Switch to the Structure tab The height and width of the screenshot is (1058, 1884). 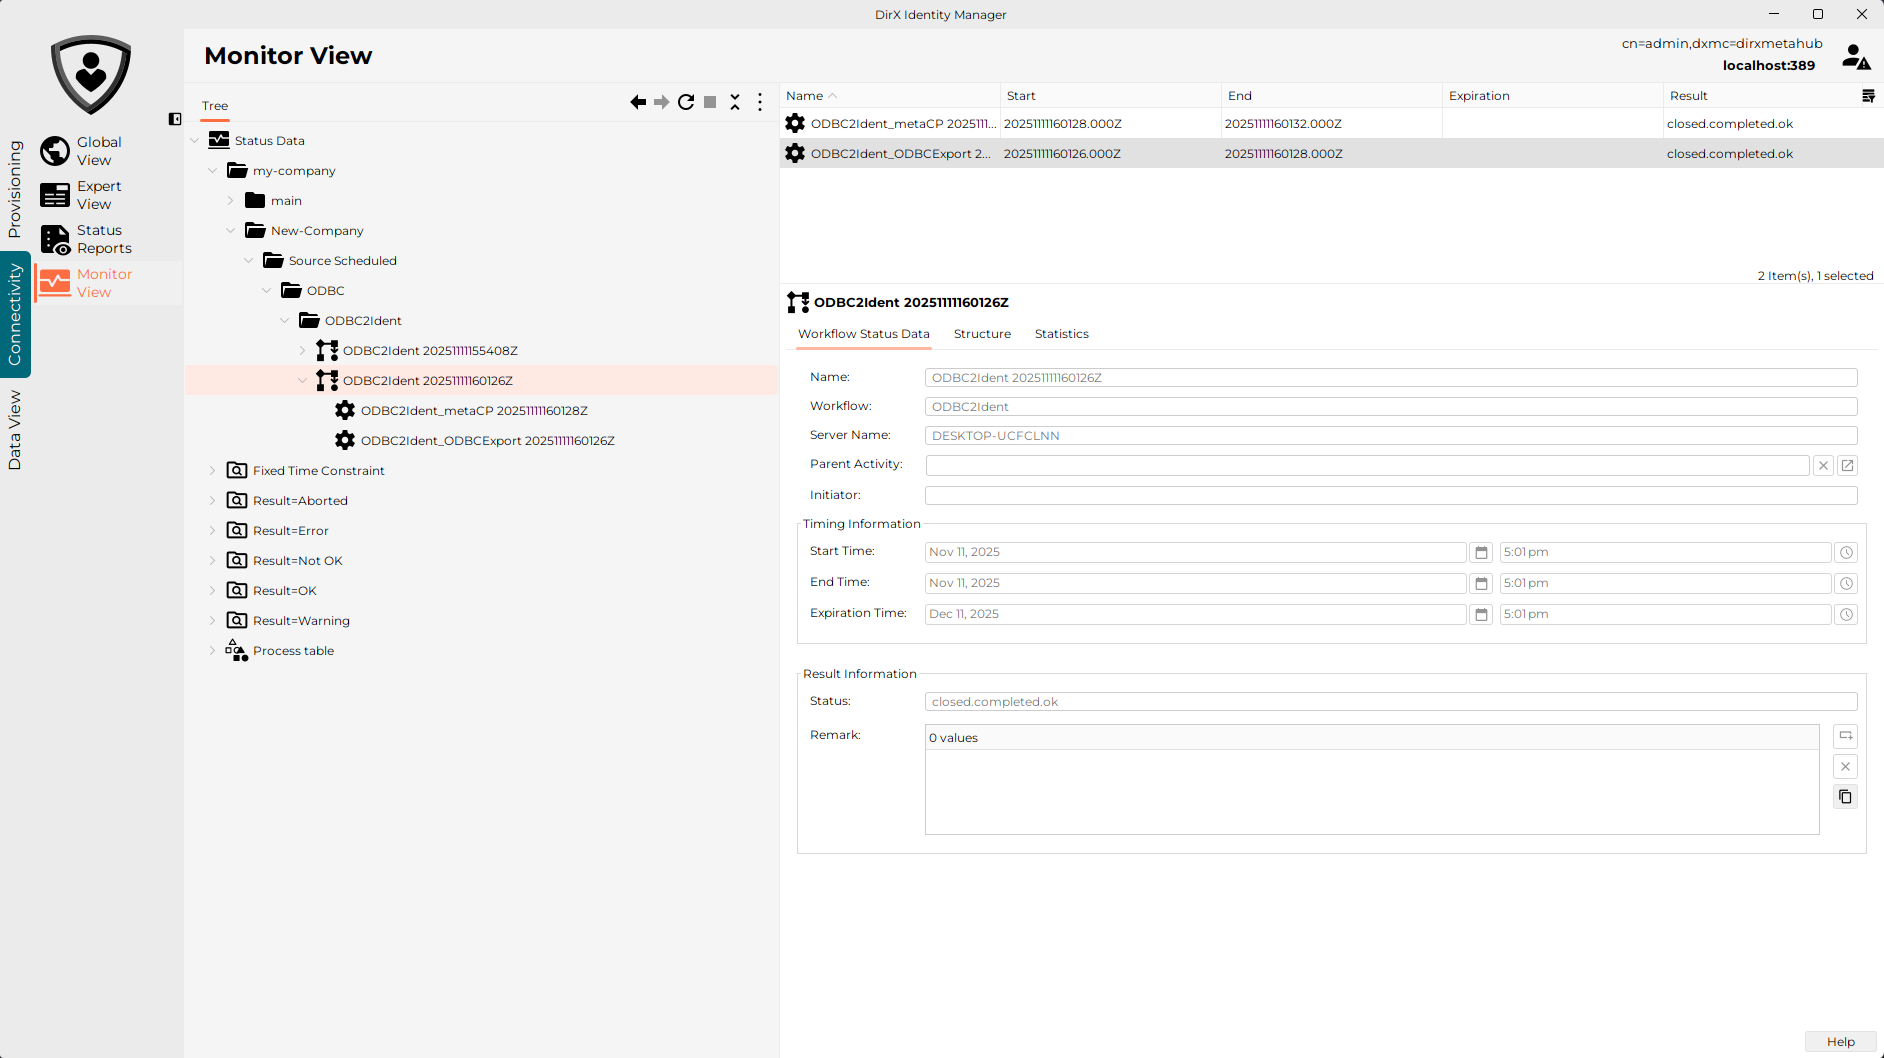coord(982,334)
